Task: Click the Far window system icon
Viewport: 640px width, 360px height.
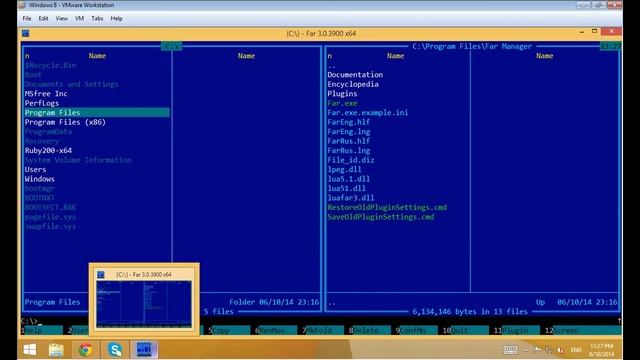Action: 26,33
